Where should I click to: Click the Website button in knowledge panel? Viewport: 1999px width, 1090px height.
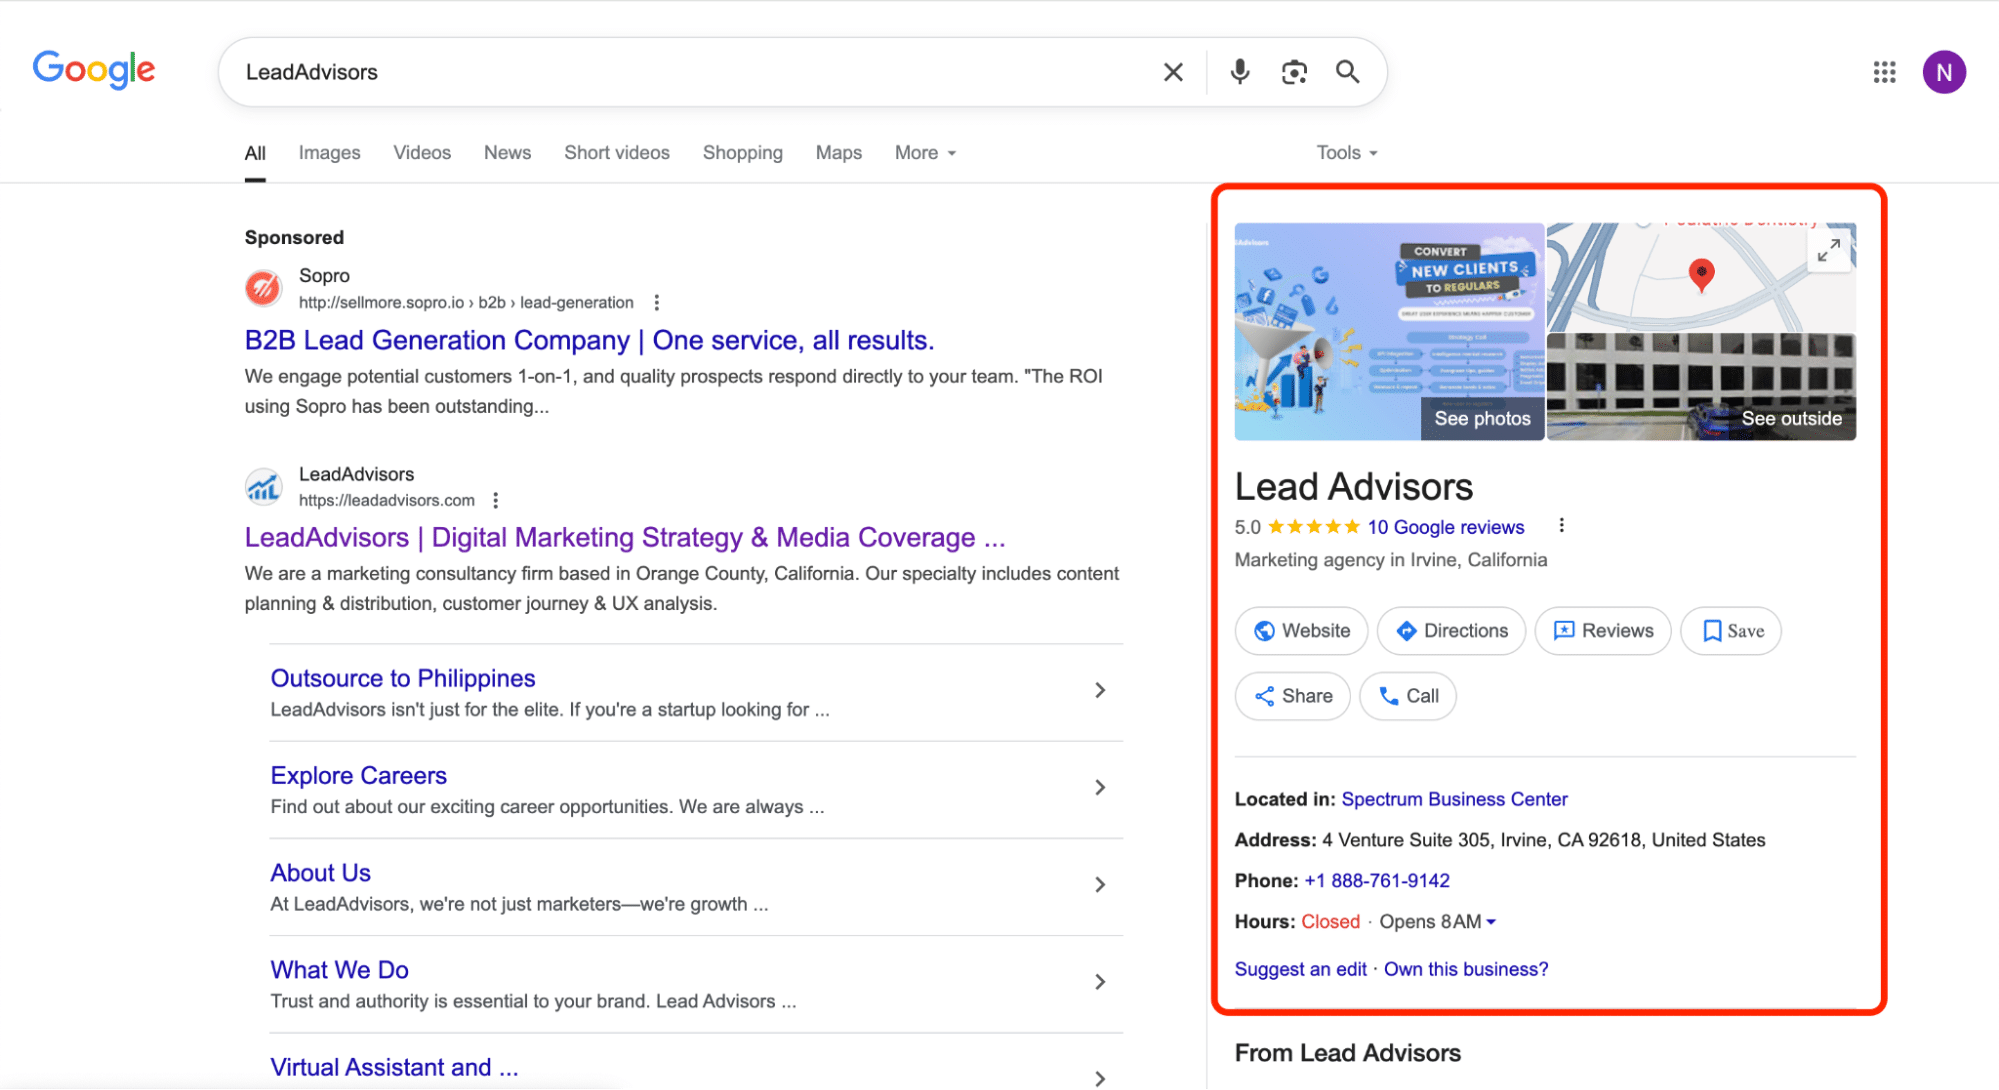tap(1301, 631)
